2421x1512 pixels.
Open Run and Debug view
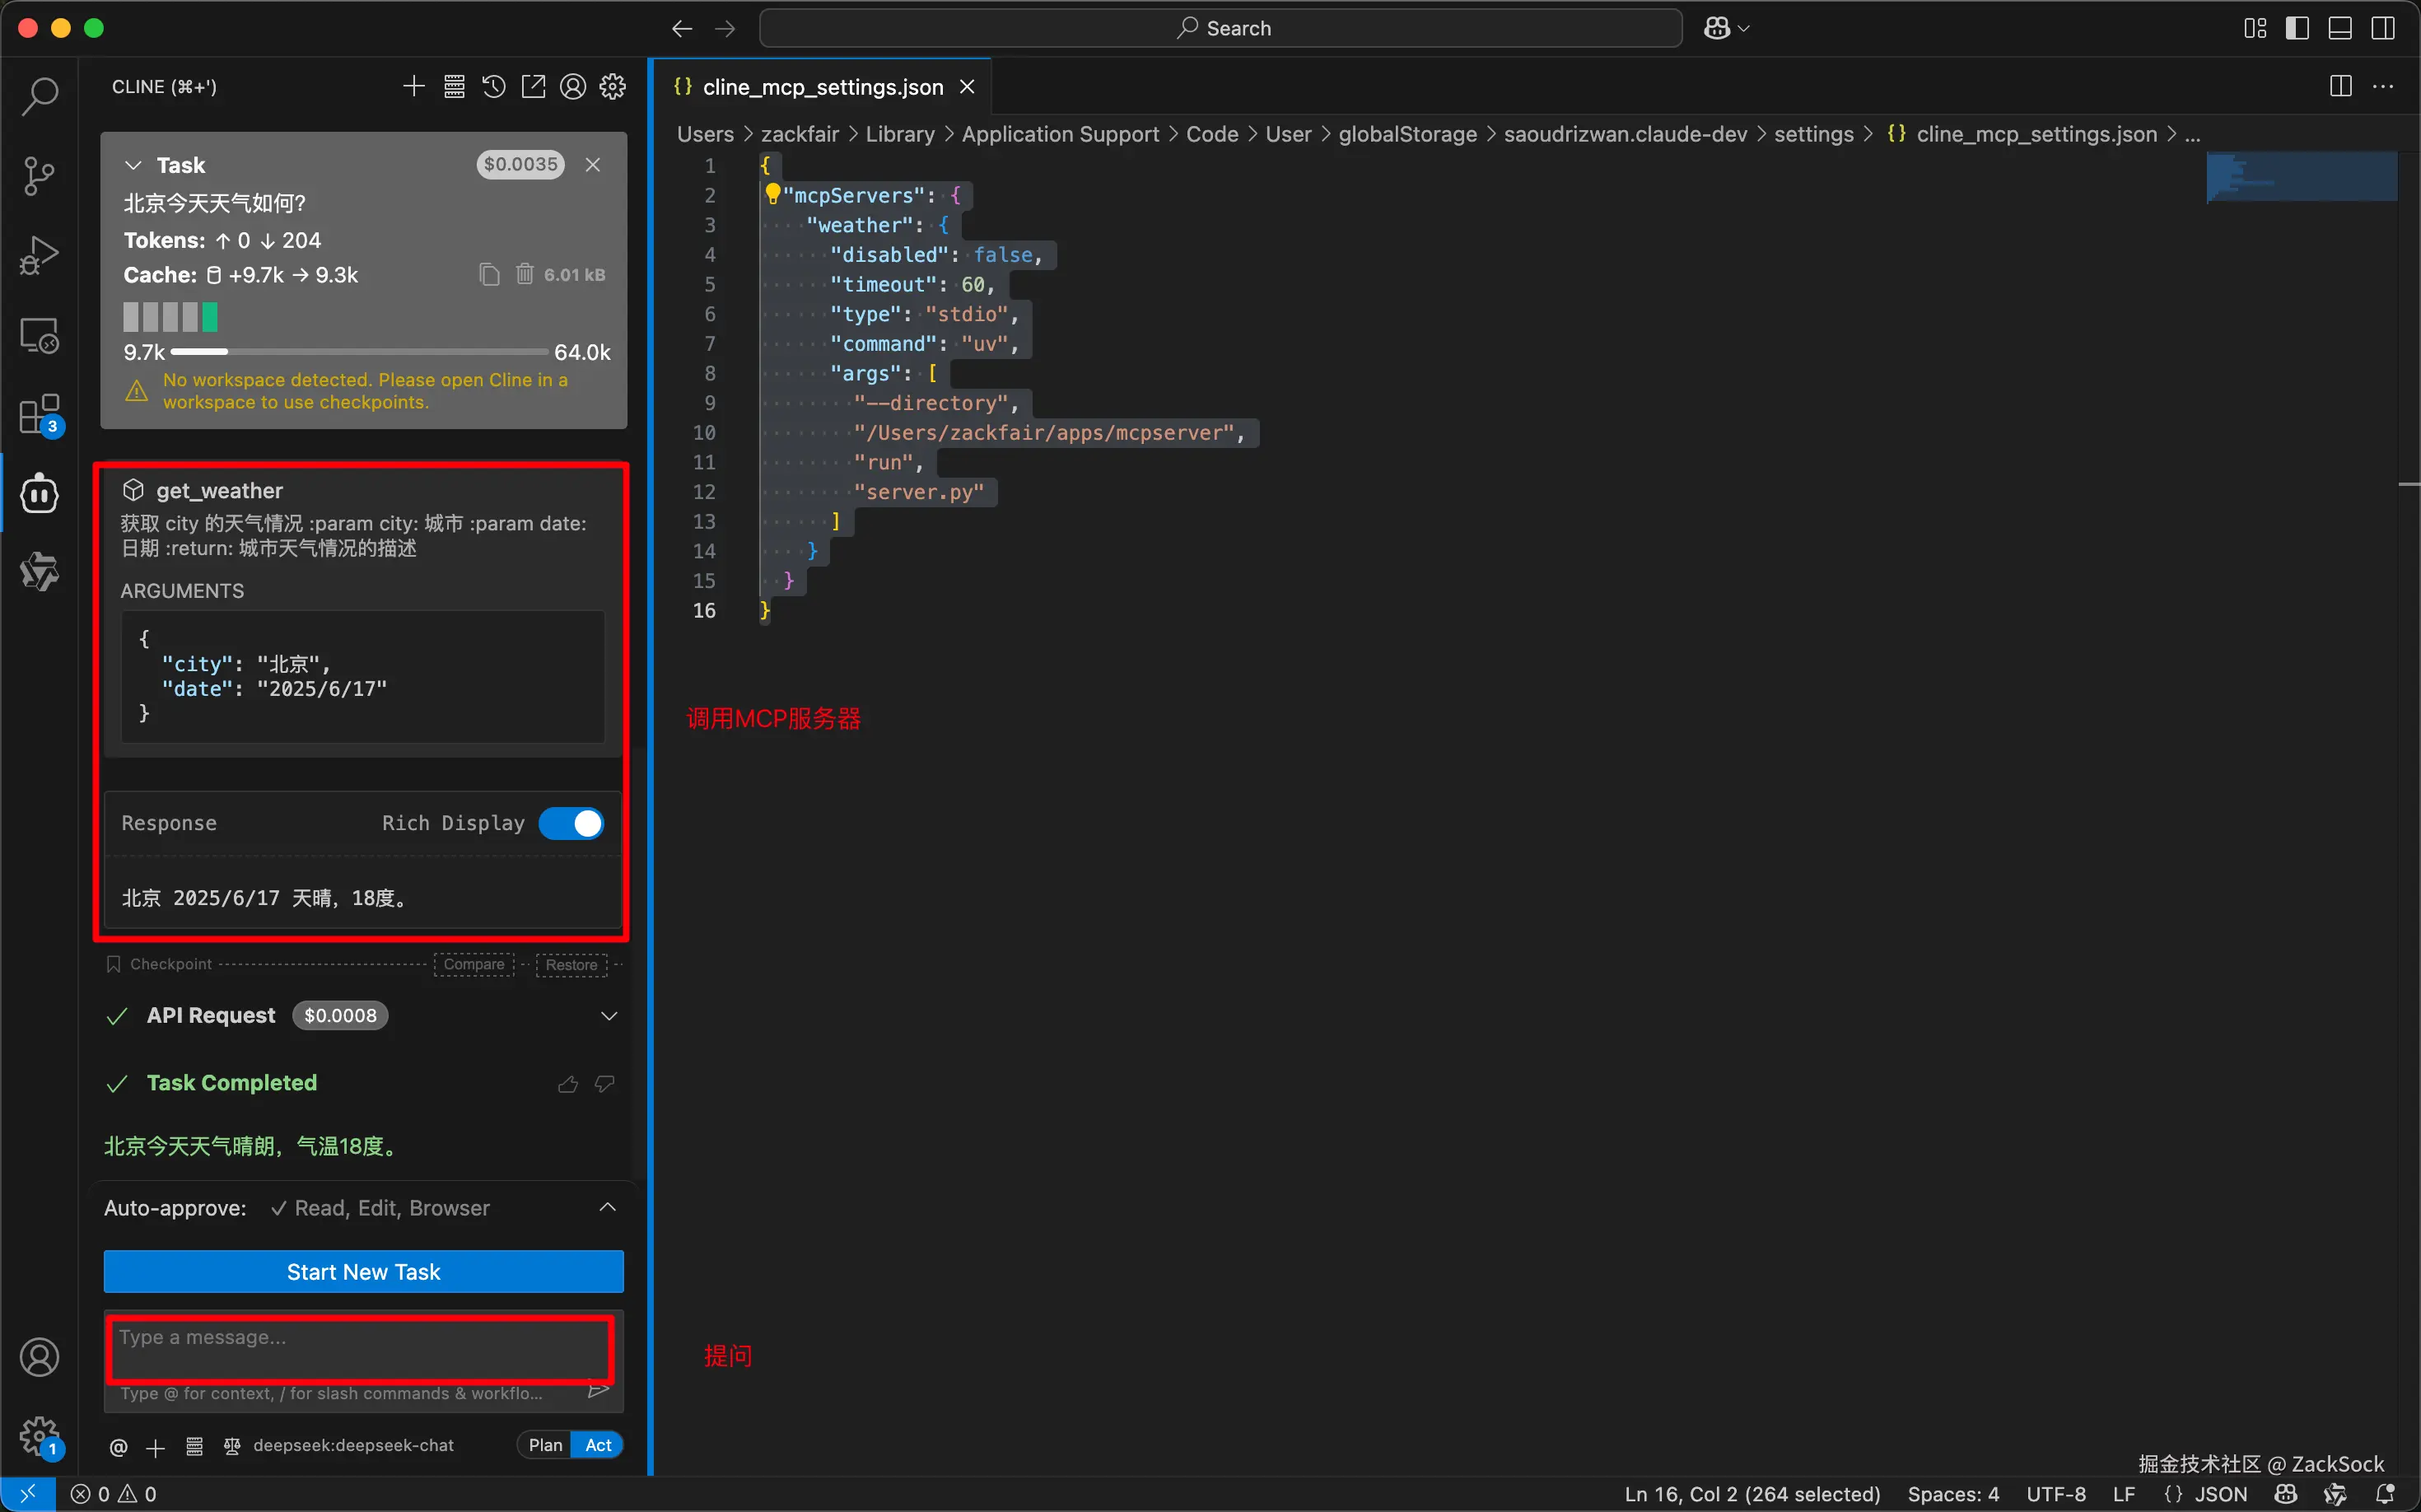click(40, 255)
